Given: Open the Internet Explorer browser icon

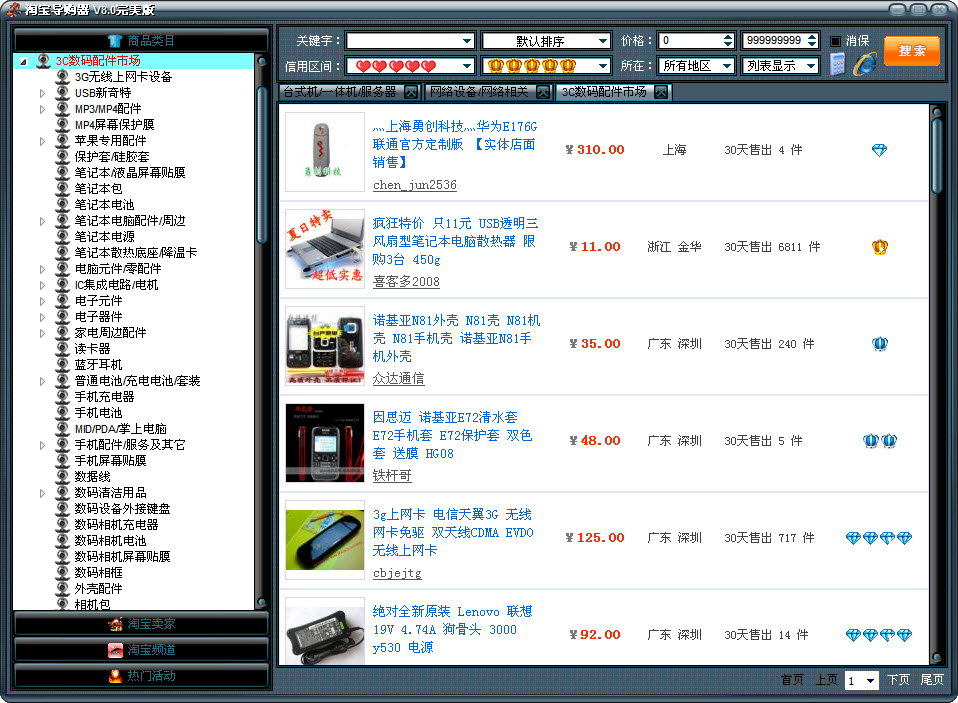Looking at the screenshot, I should pos(865,64).
